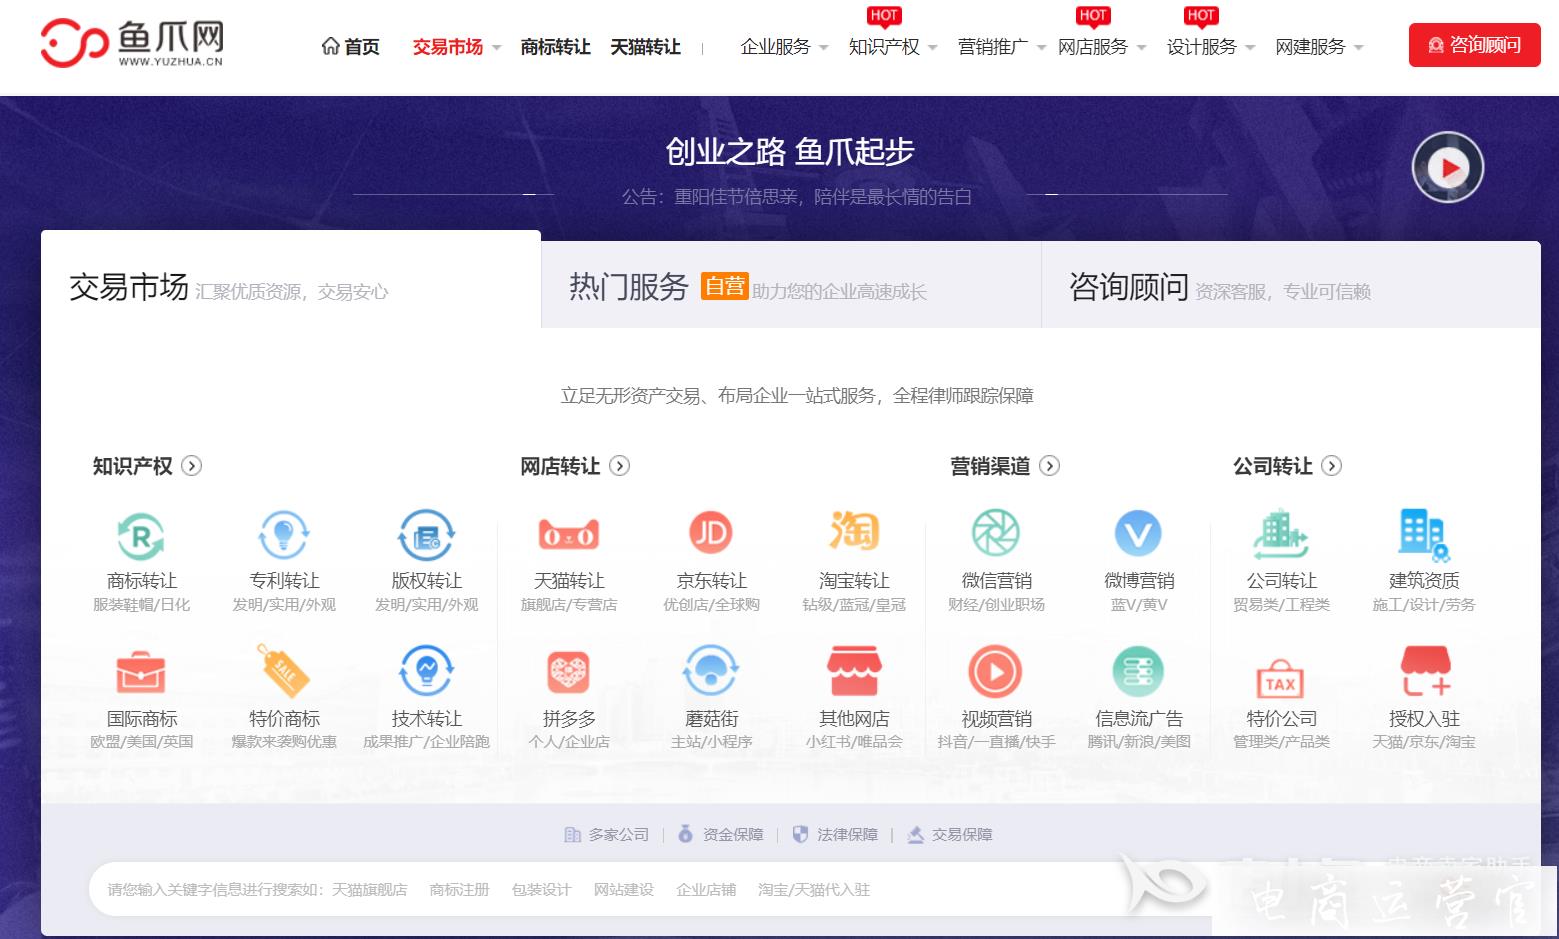1559x939 pixels.
Task: Click the 天猫旗舰店 search suggestion
Action: 370,889
